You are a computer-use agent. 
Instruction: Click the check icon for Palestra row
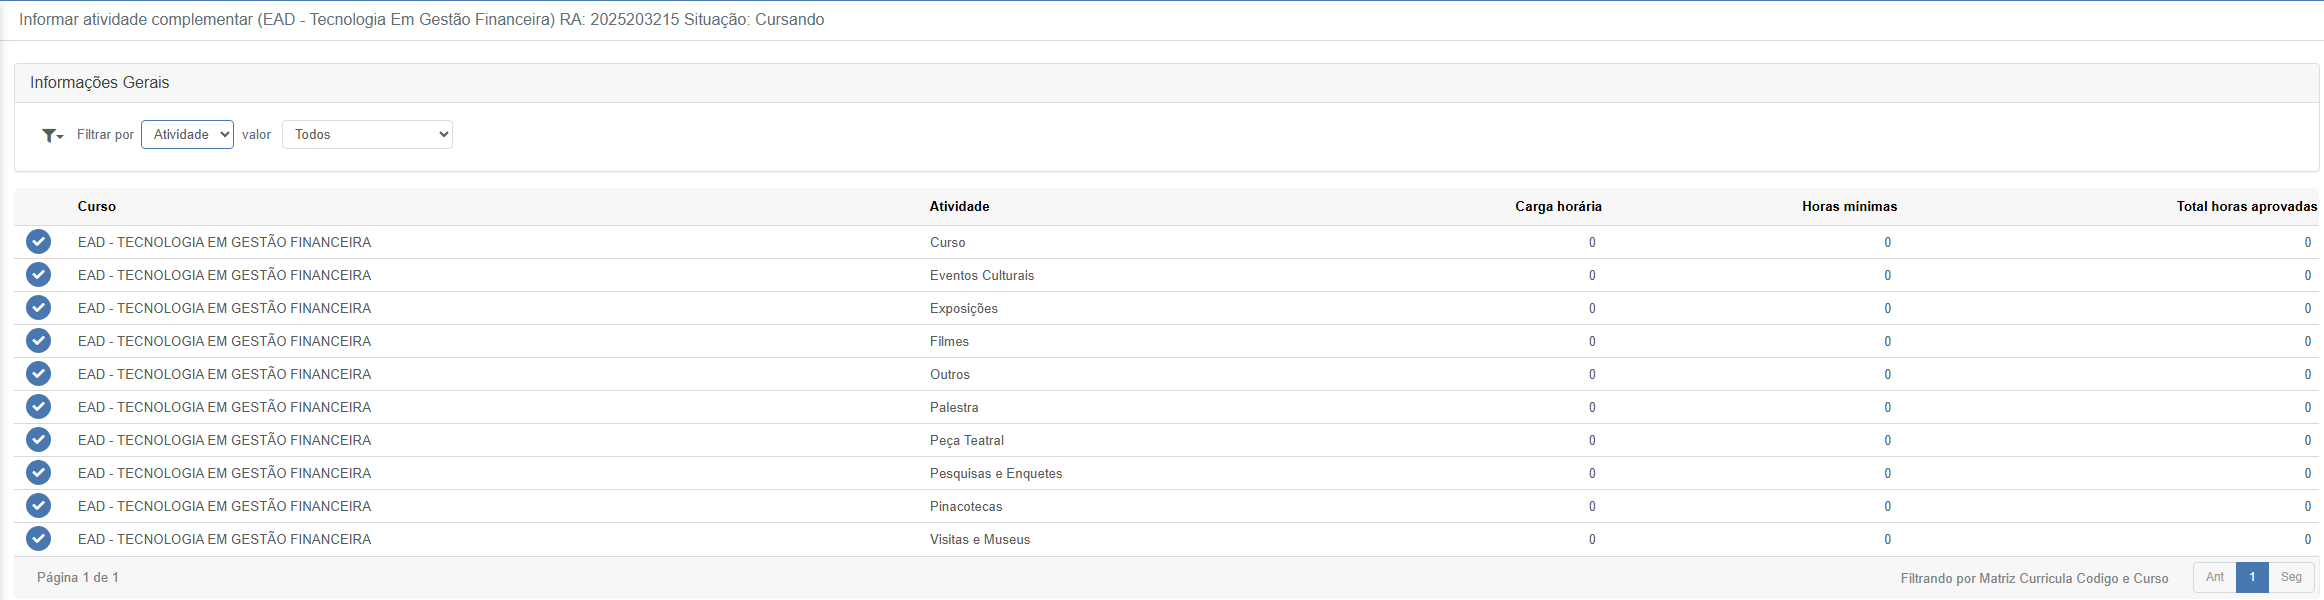coord(38,407)
